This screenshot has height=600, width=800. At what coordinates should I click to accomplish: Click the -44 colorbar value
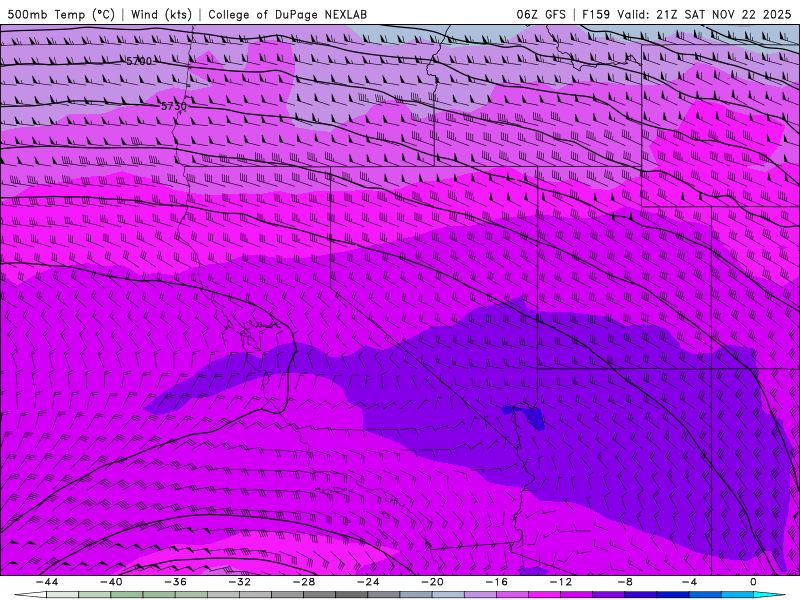pyautogui.click(x=47, y=582)
